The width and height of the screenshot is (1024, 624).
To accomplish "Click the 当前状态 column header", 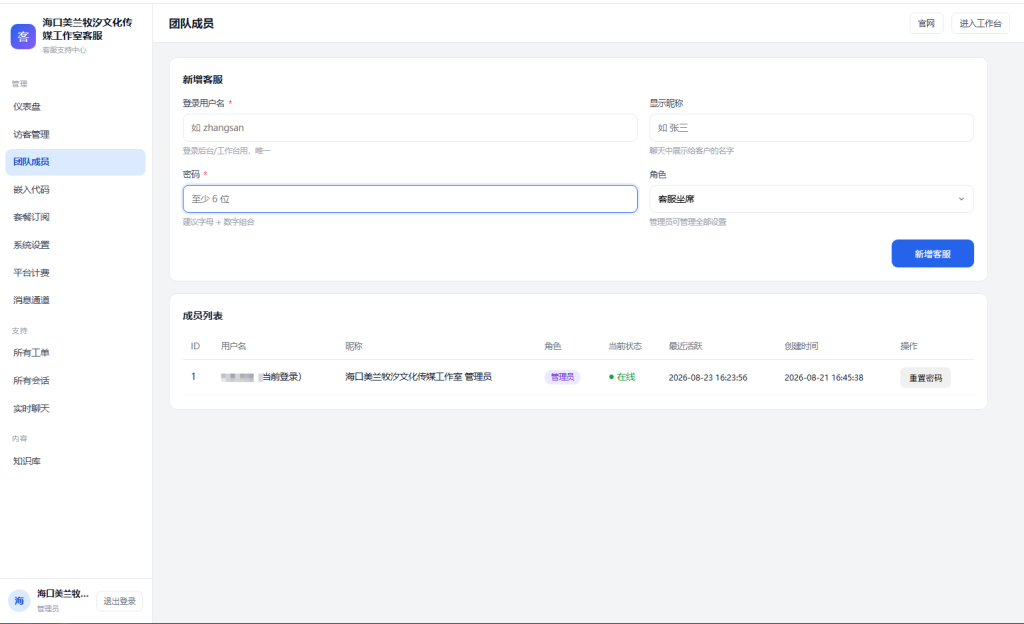I will (625, 346).
